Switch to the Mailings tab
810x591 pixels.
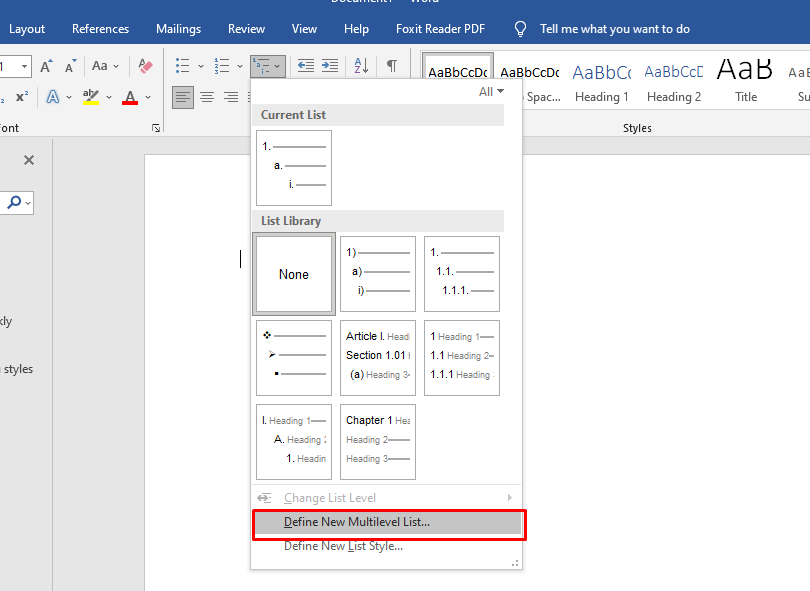pos(179,29)
